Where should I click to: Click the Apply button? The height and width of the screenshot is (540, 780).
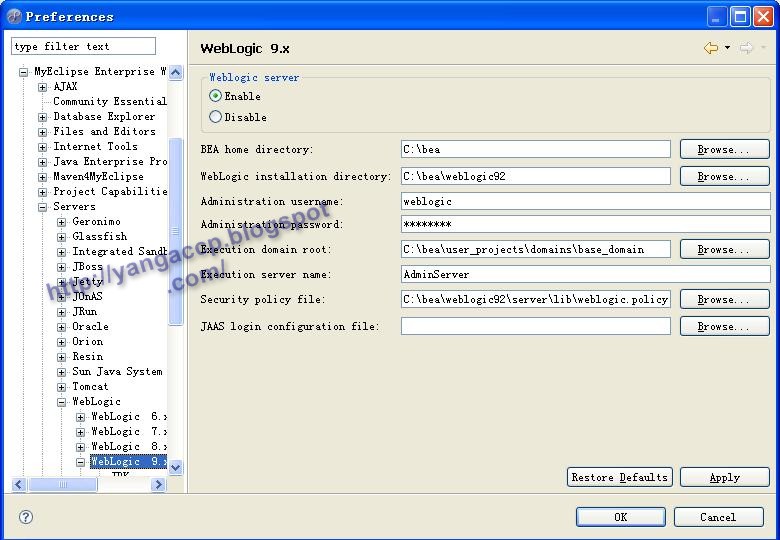coord(724,477)
